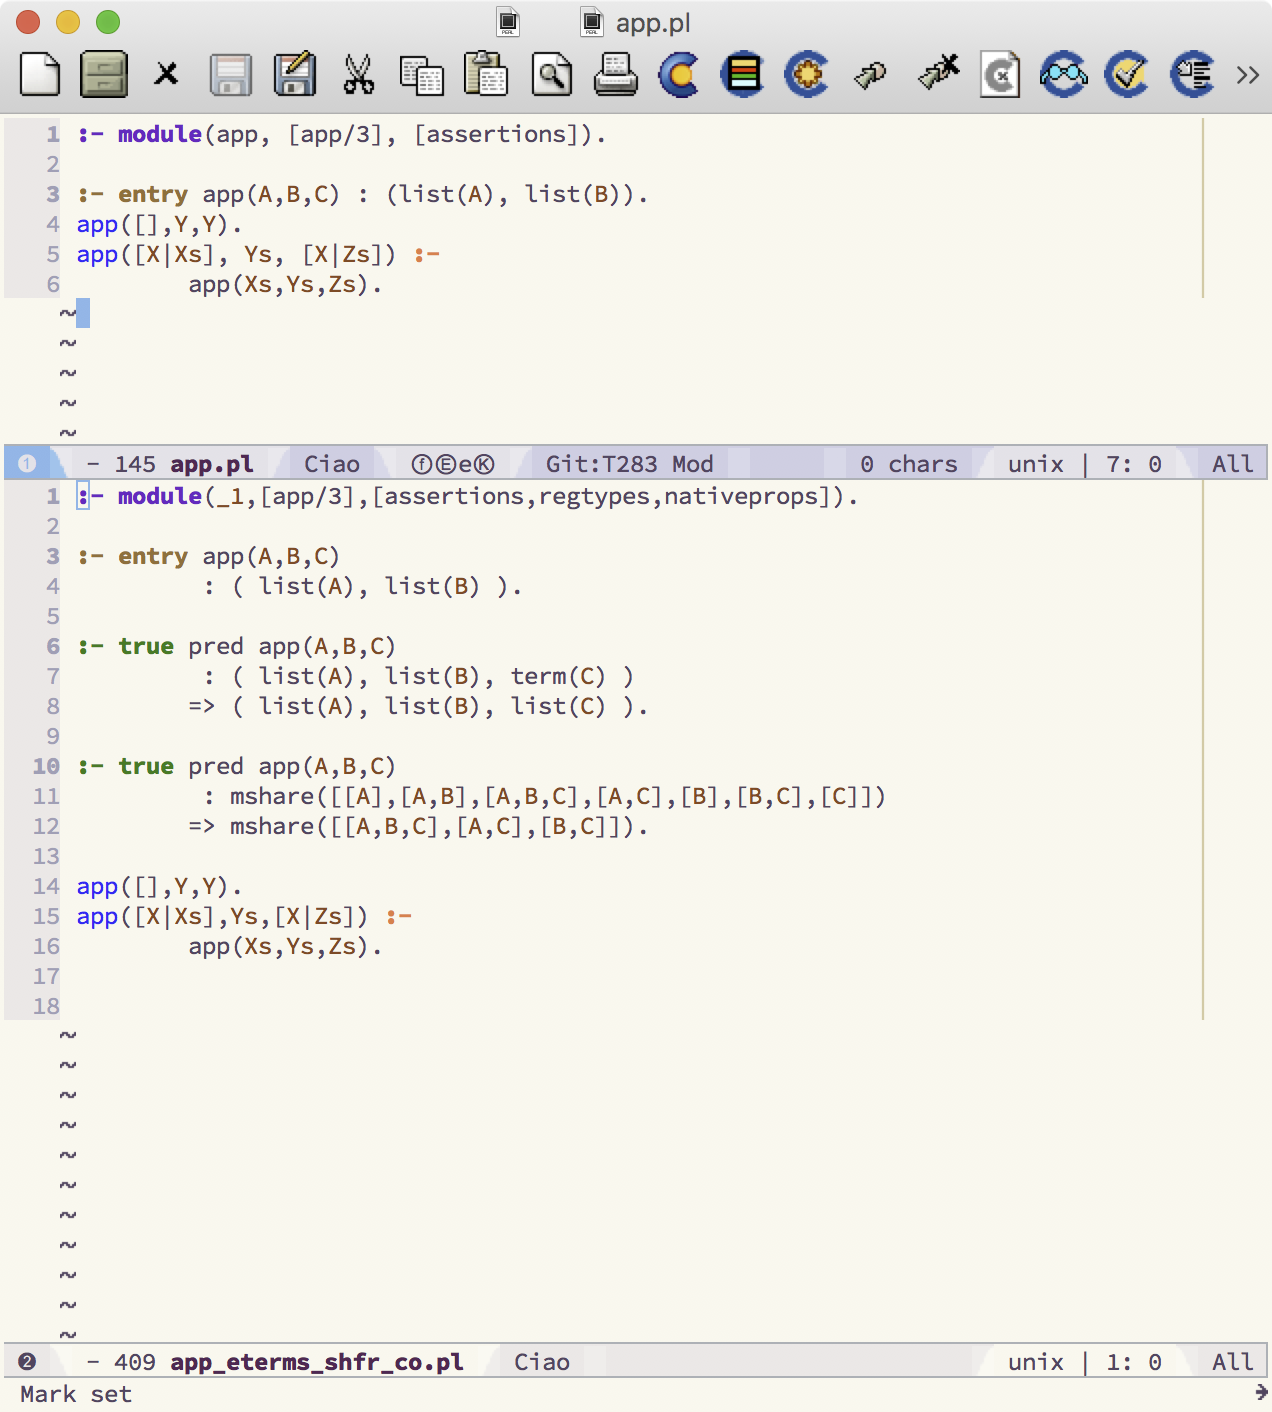The height and width of the screenshot is (1412, 1272).
Task: Click the Save buffer floppy disk icon
Action: pyautogui.click(x=230, y=75)
